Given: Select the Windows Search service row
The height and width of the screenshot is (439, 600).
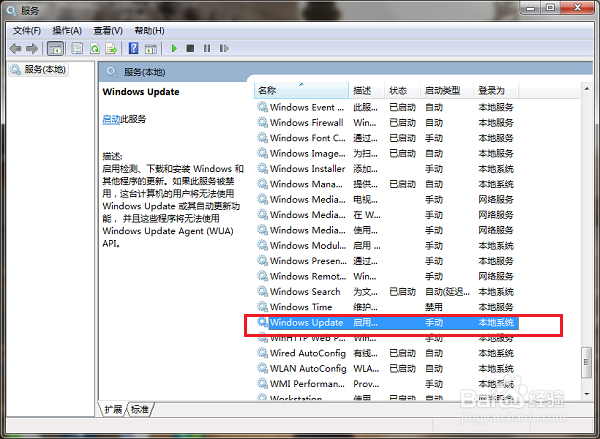Looking at the screenshot, I should tap(387, 292).
